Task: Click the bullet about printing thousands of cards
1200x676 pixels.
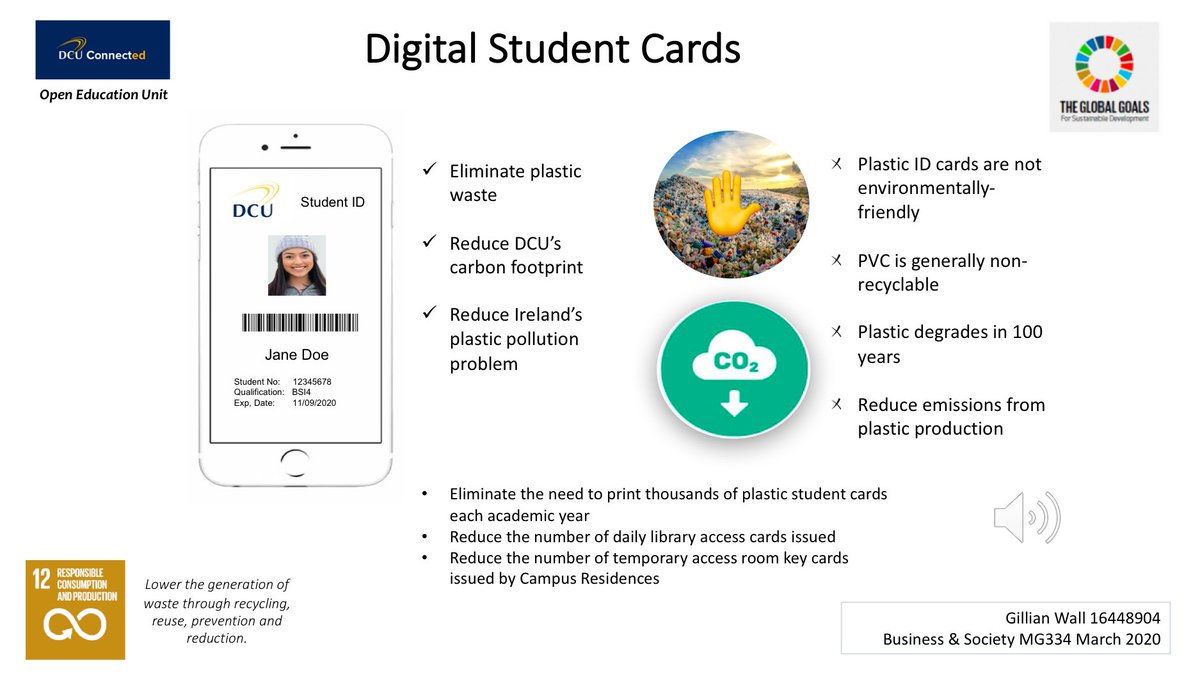Action: (655, 505)
